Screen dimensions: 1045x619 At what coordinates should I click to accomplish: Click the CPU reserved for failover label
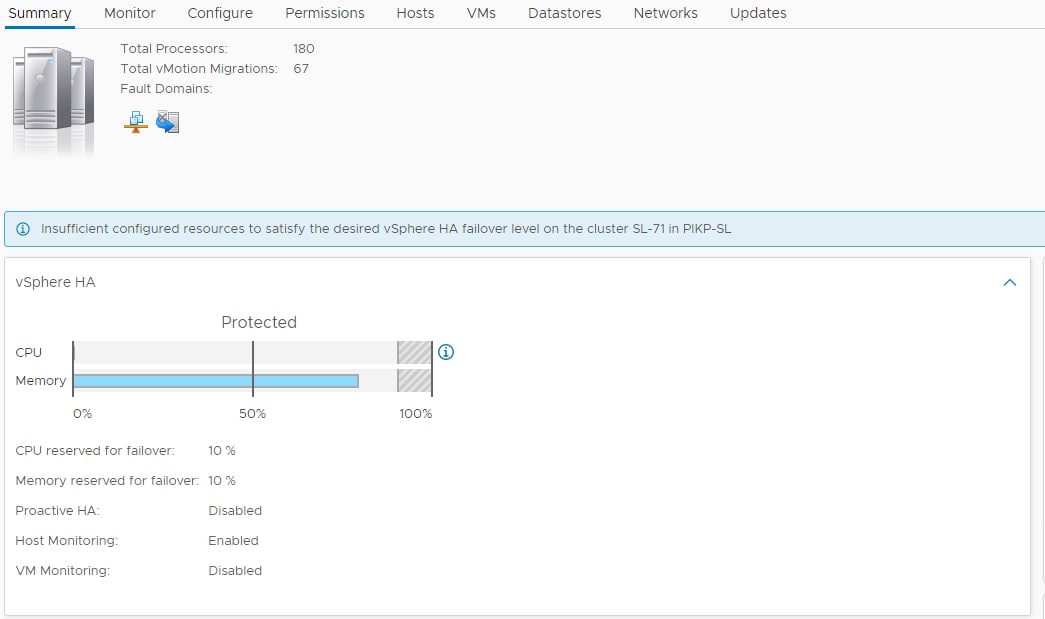[x=95, y=450]
